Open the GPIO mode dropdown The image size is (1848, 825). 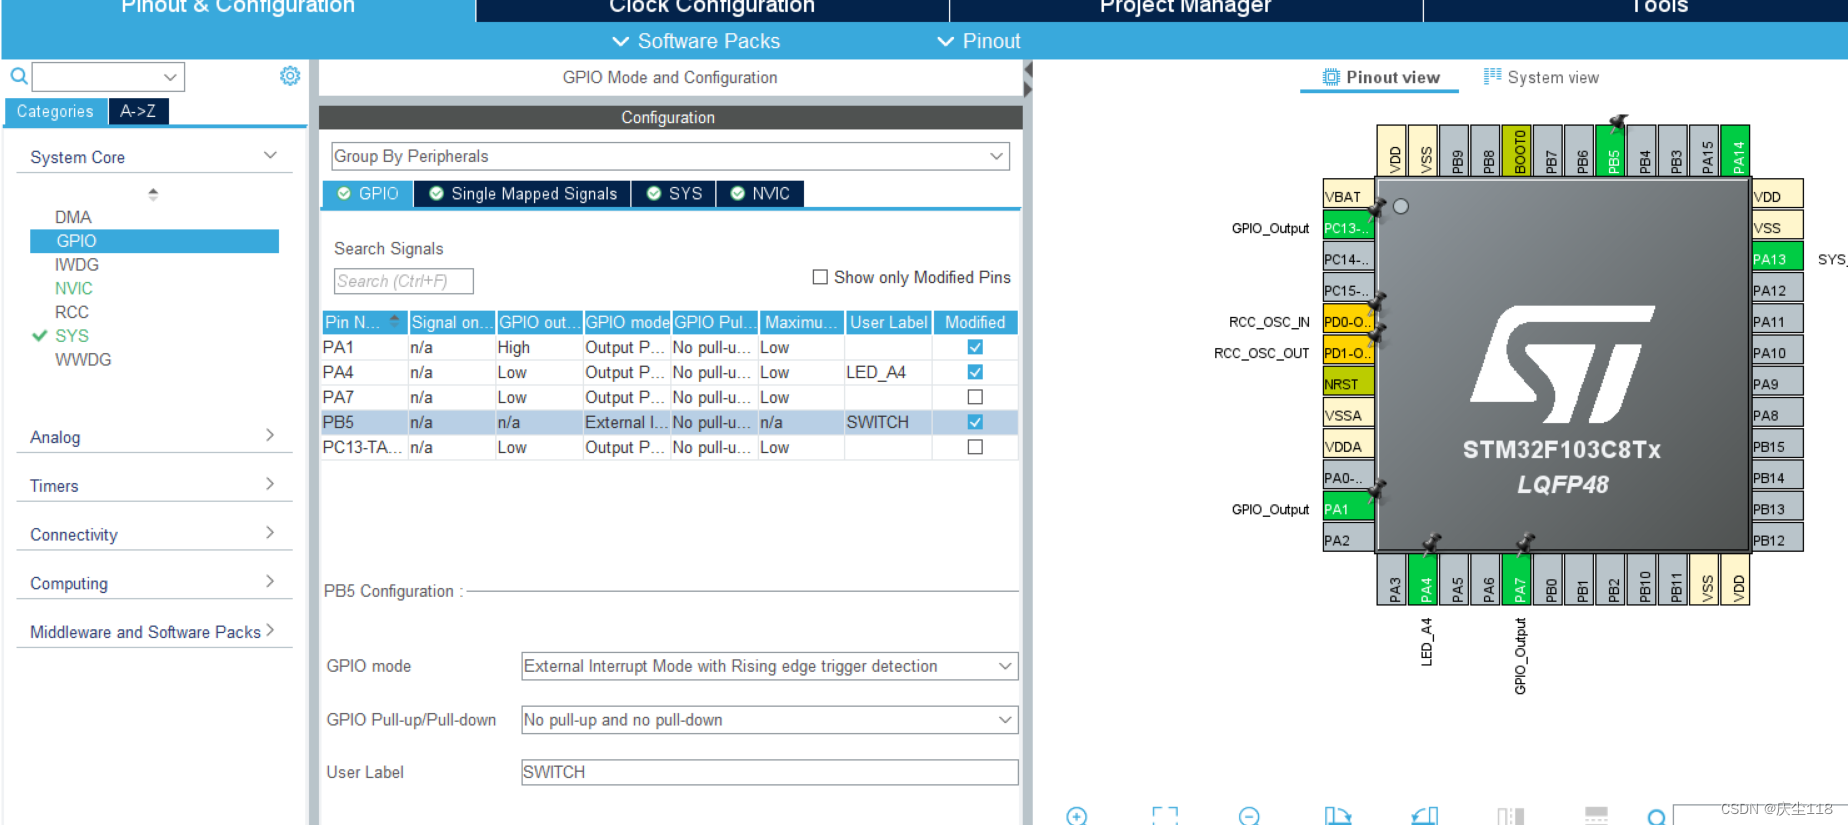tap(769, 666)
